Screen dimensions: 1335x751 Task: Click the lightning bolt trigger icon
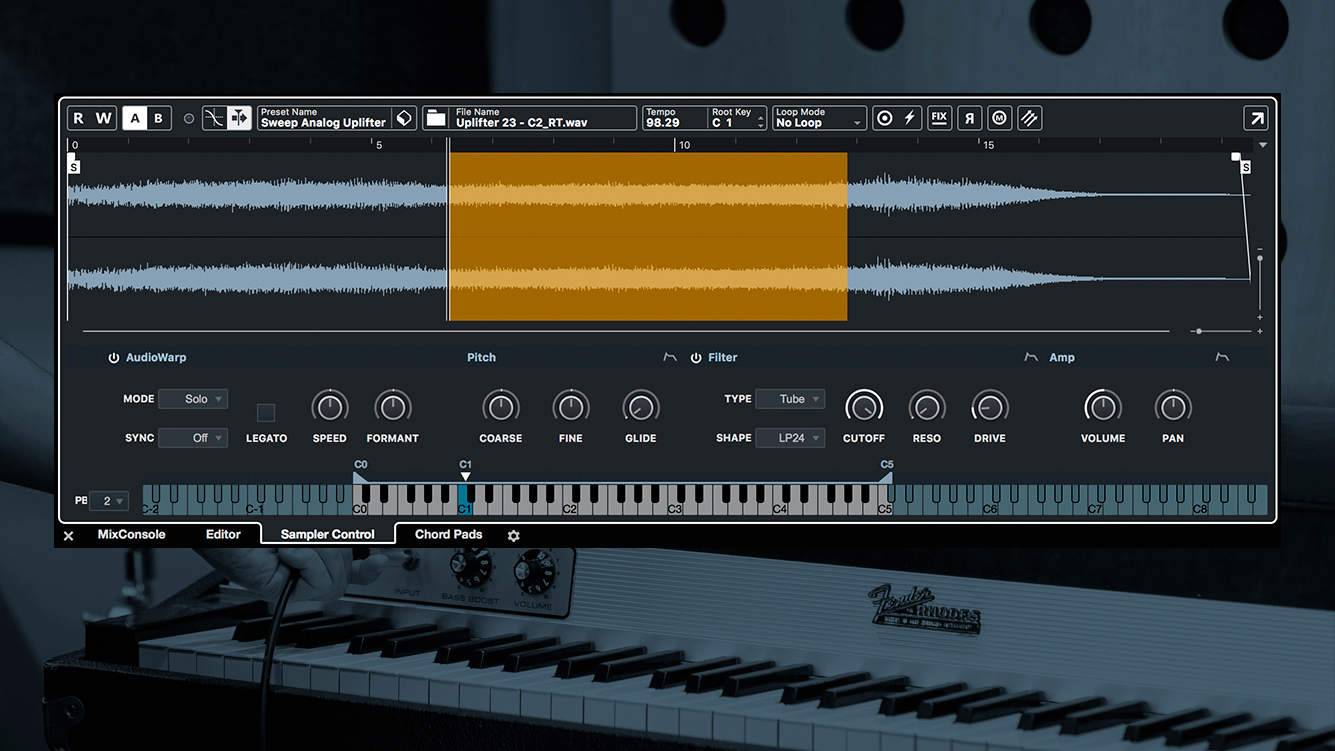(910, 118)
